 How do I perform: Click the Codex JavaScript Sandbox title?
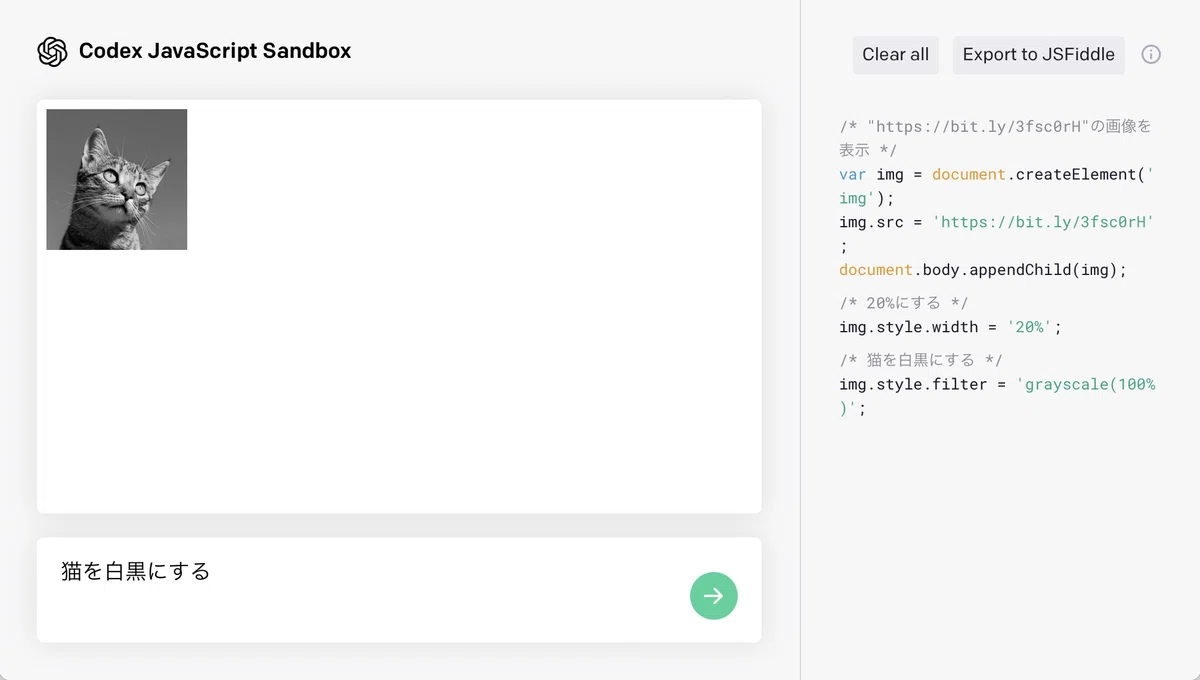click(x=215, y=51)
